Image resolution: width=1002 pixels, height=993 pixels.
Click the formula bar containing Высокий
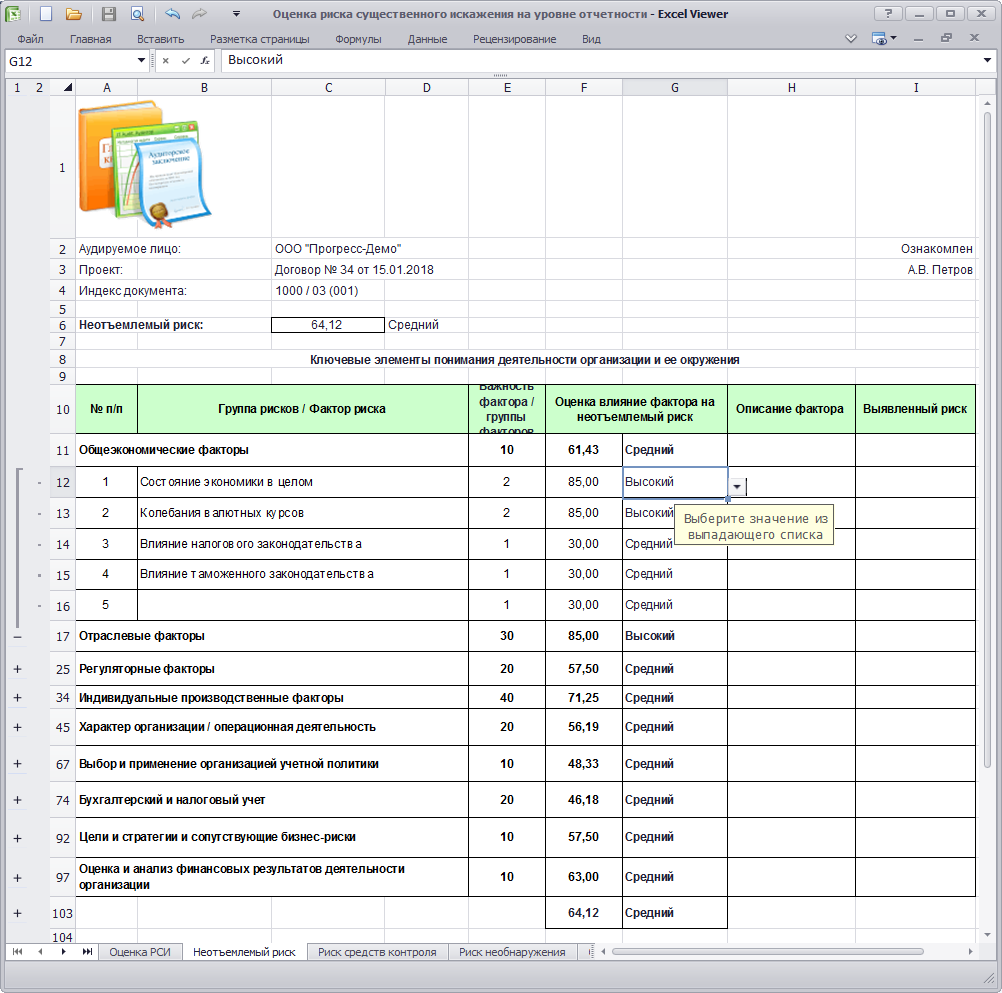pos(601,61)
